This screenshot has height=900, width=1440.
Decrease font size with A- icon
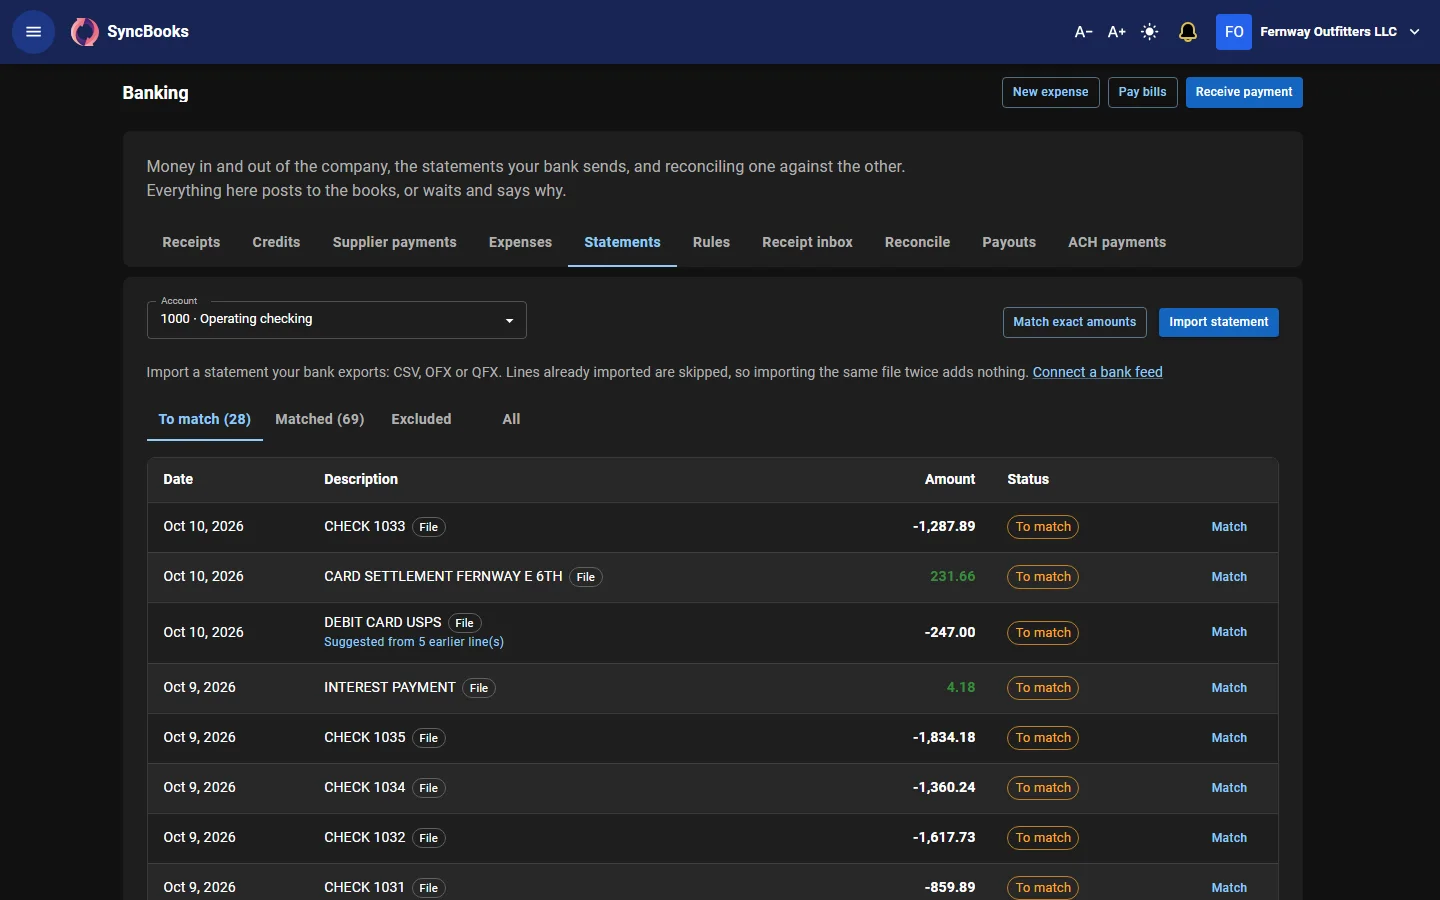(x=1083, y=32)
